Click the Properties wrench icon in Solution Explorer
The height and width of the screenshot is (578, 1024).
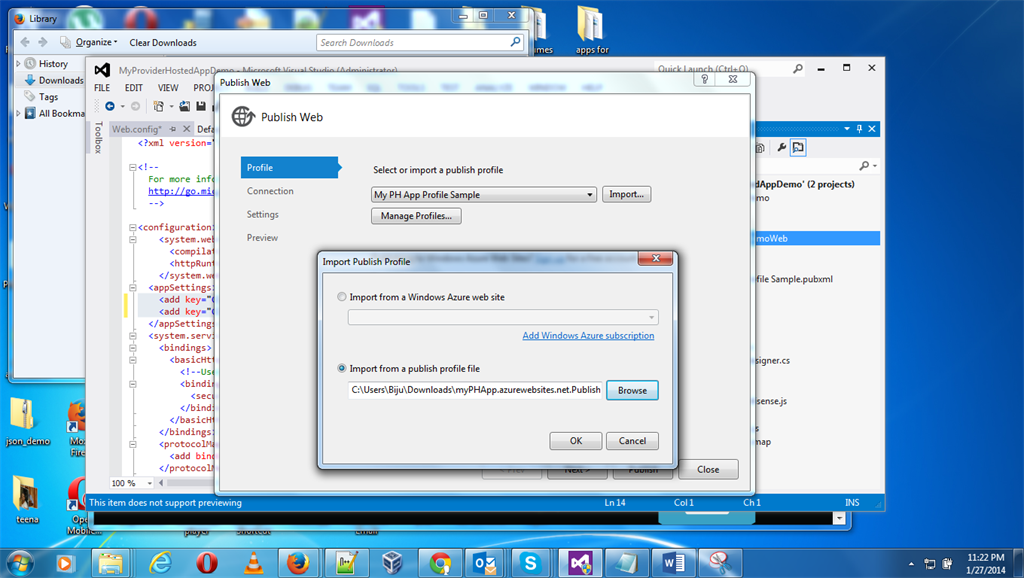click(x=782, y=148)
